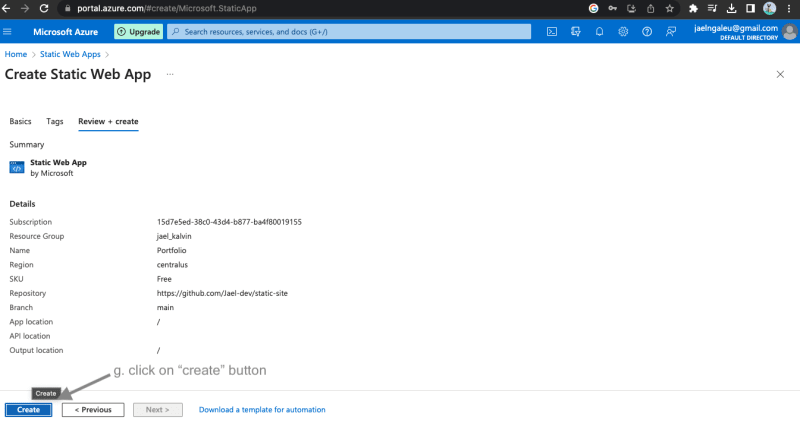Open the browser extensions puzzle icon
This screenshot has width=800, height=423.
(693, 8)
